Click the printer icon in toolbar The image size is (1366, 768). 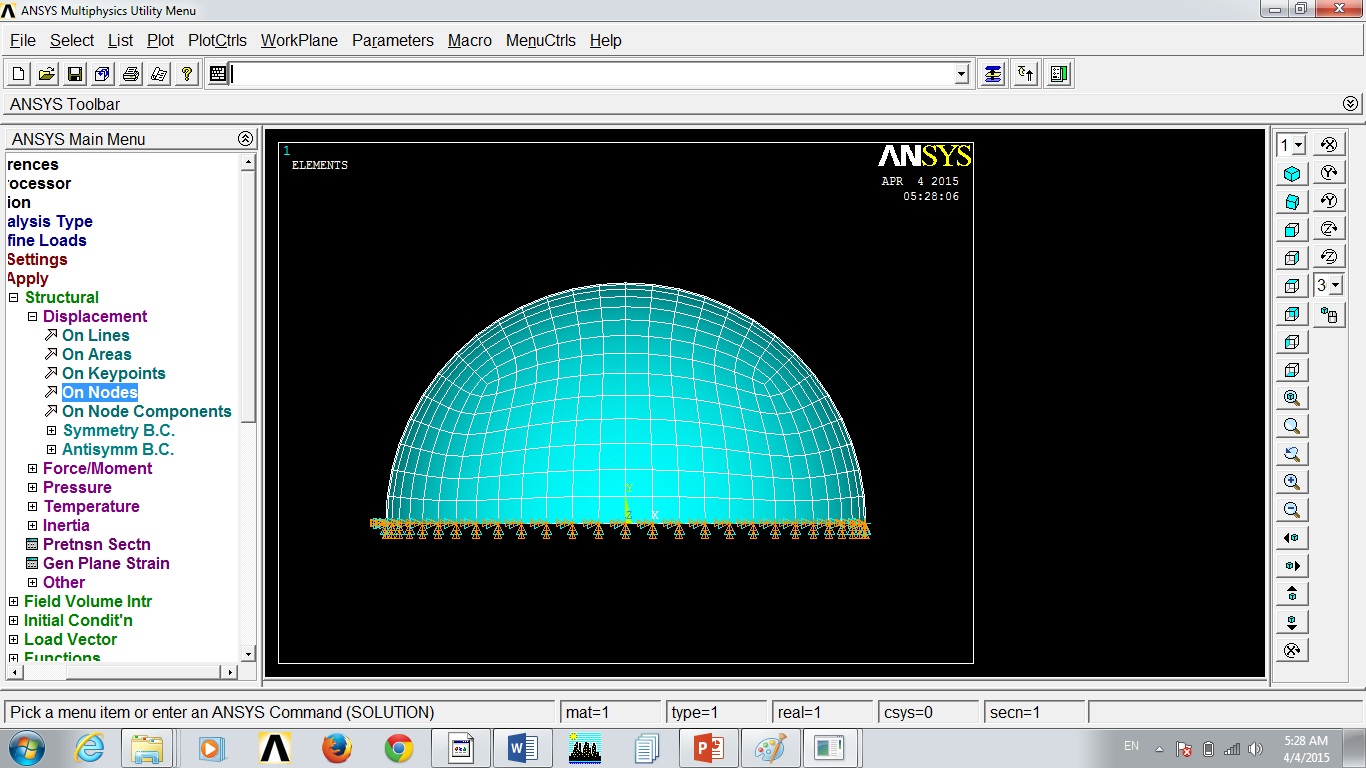pos(131,74)
